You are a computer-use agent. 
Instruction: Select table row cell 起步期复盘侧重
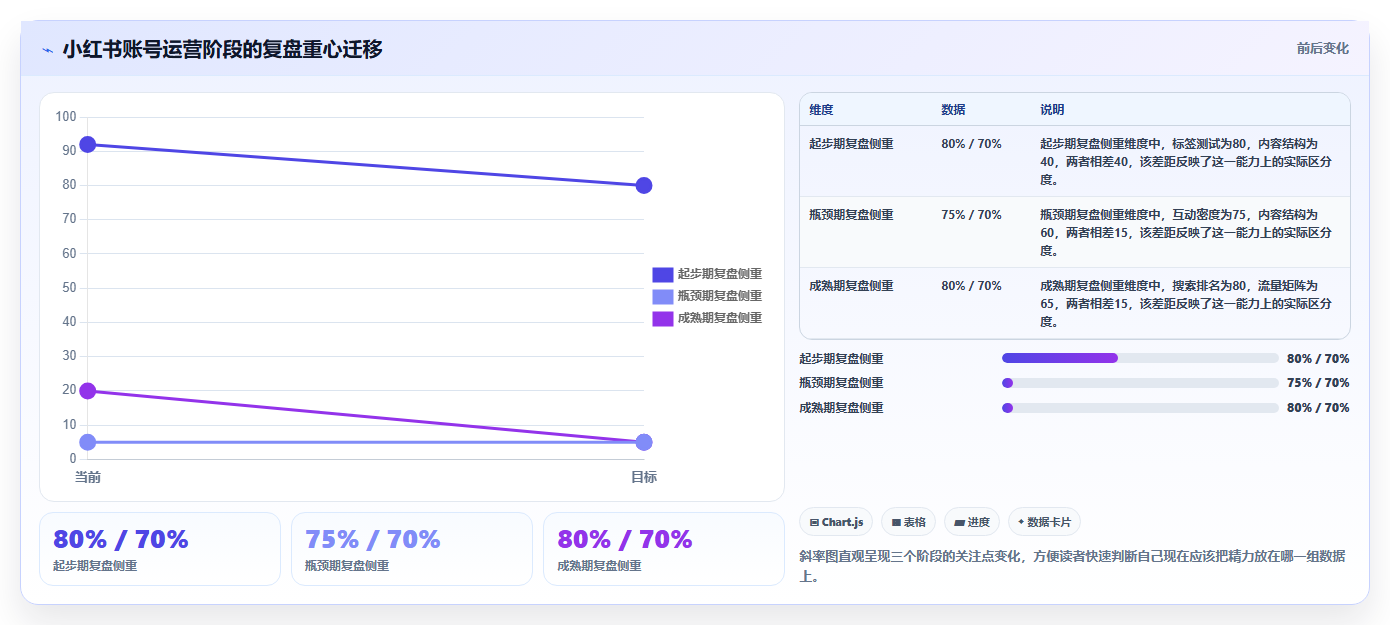[x=852, y=144]
